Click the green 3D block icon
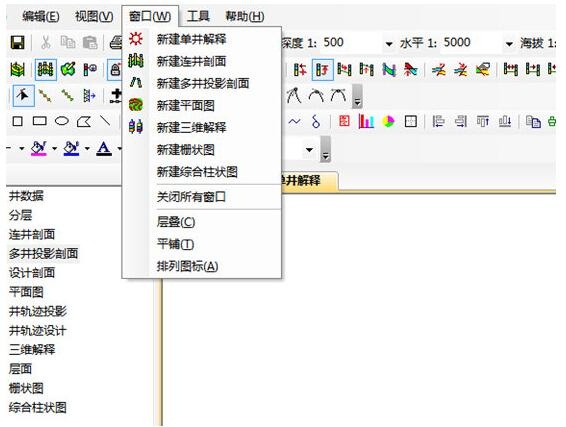 (x=17, y=69)
